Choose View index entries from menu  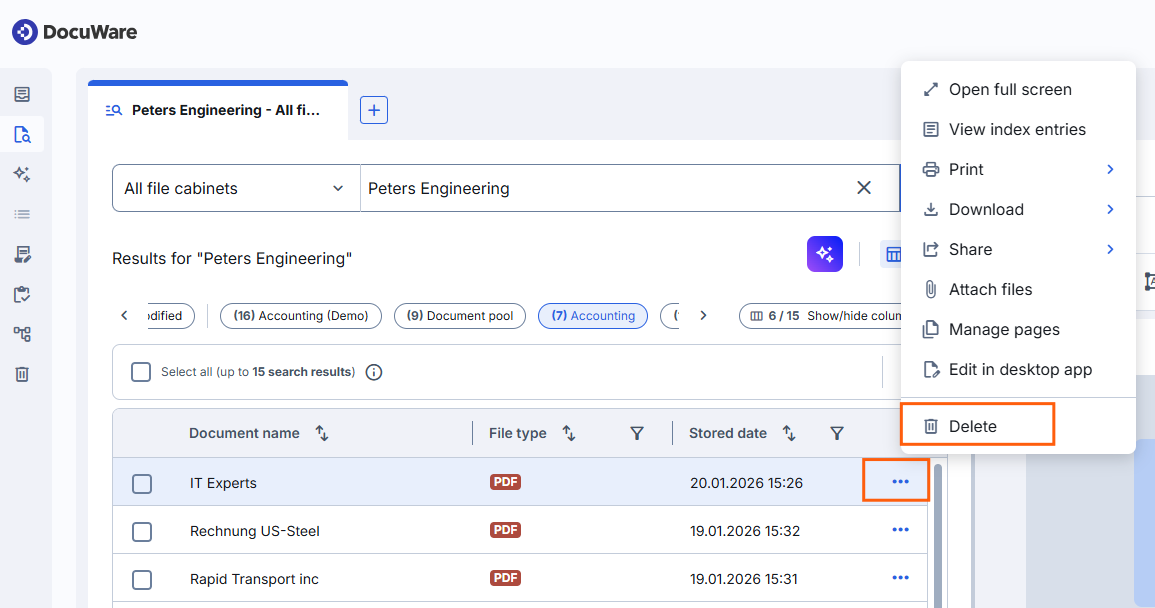pyautogui.click(x=1018, y=129)
